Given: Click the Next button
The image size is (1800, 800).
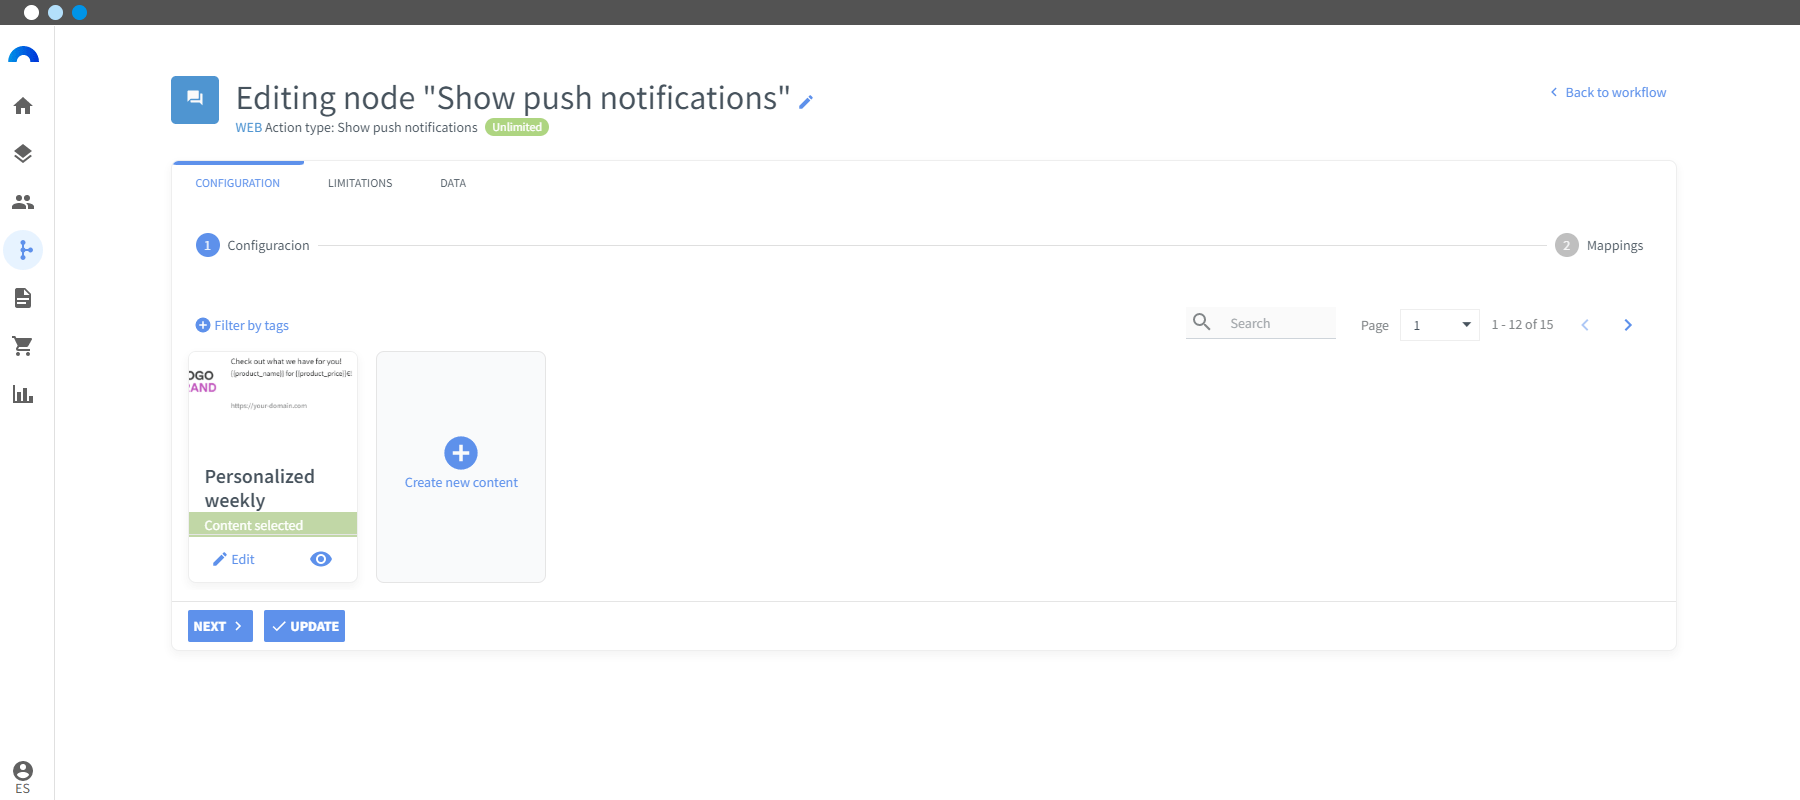Looking at the screenshot, I should pos(220,626).
